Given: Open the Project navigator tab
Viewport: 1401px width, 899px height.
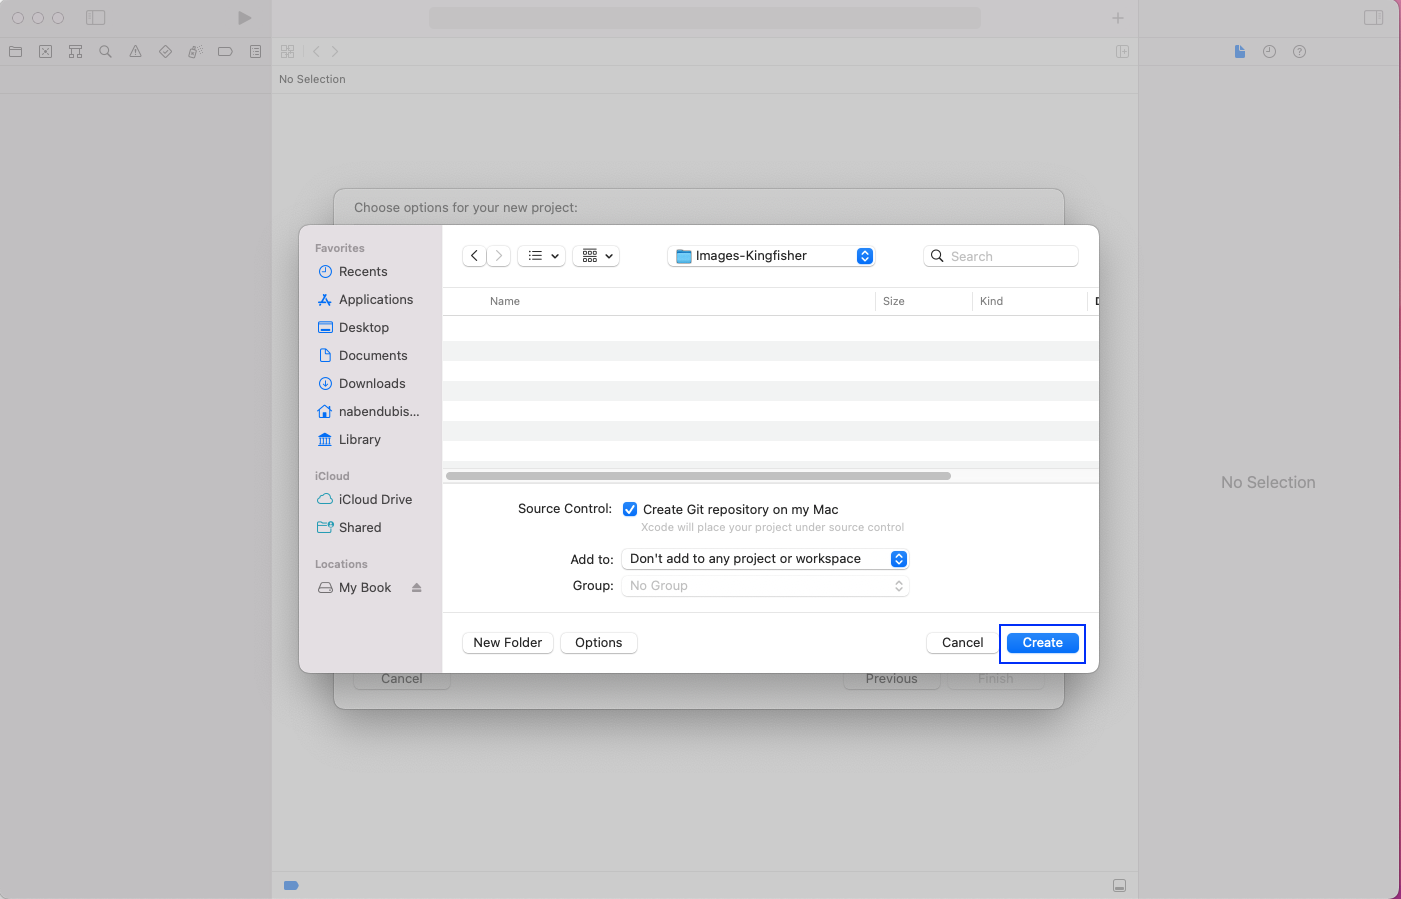Looking at the screenshot, I should (15, 52).
